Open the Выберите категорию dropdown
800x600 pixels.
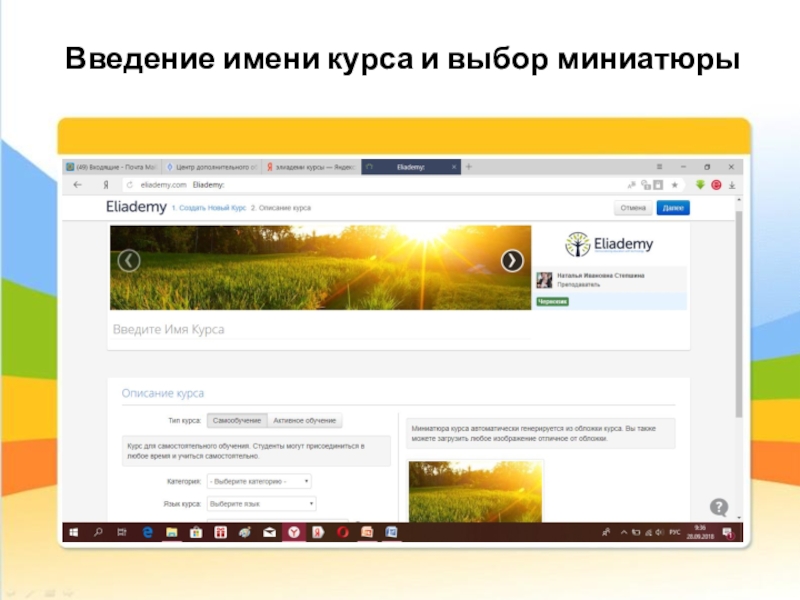click(x=259, y=481)
